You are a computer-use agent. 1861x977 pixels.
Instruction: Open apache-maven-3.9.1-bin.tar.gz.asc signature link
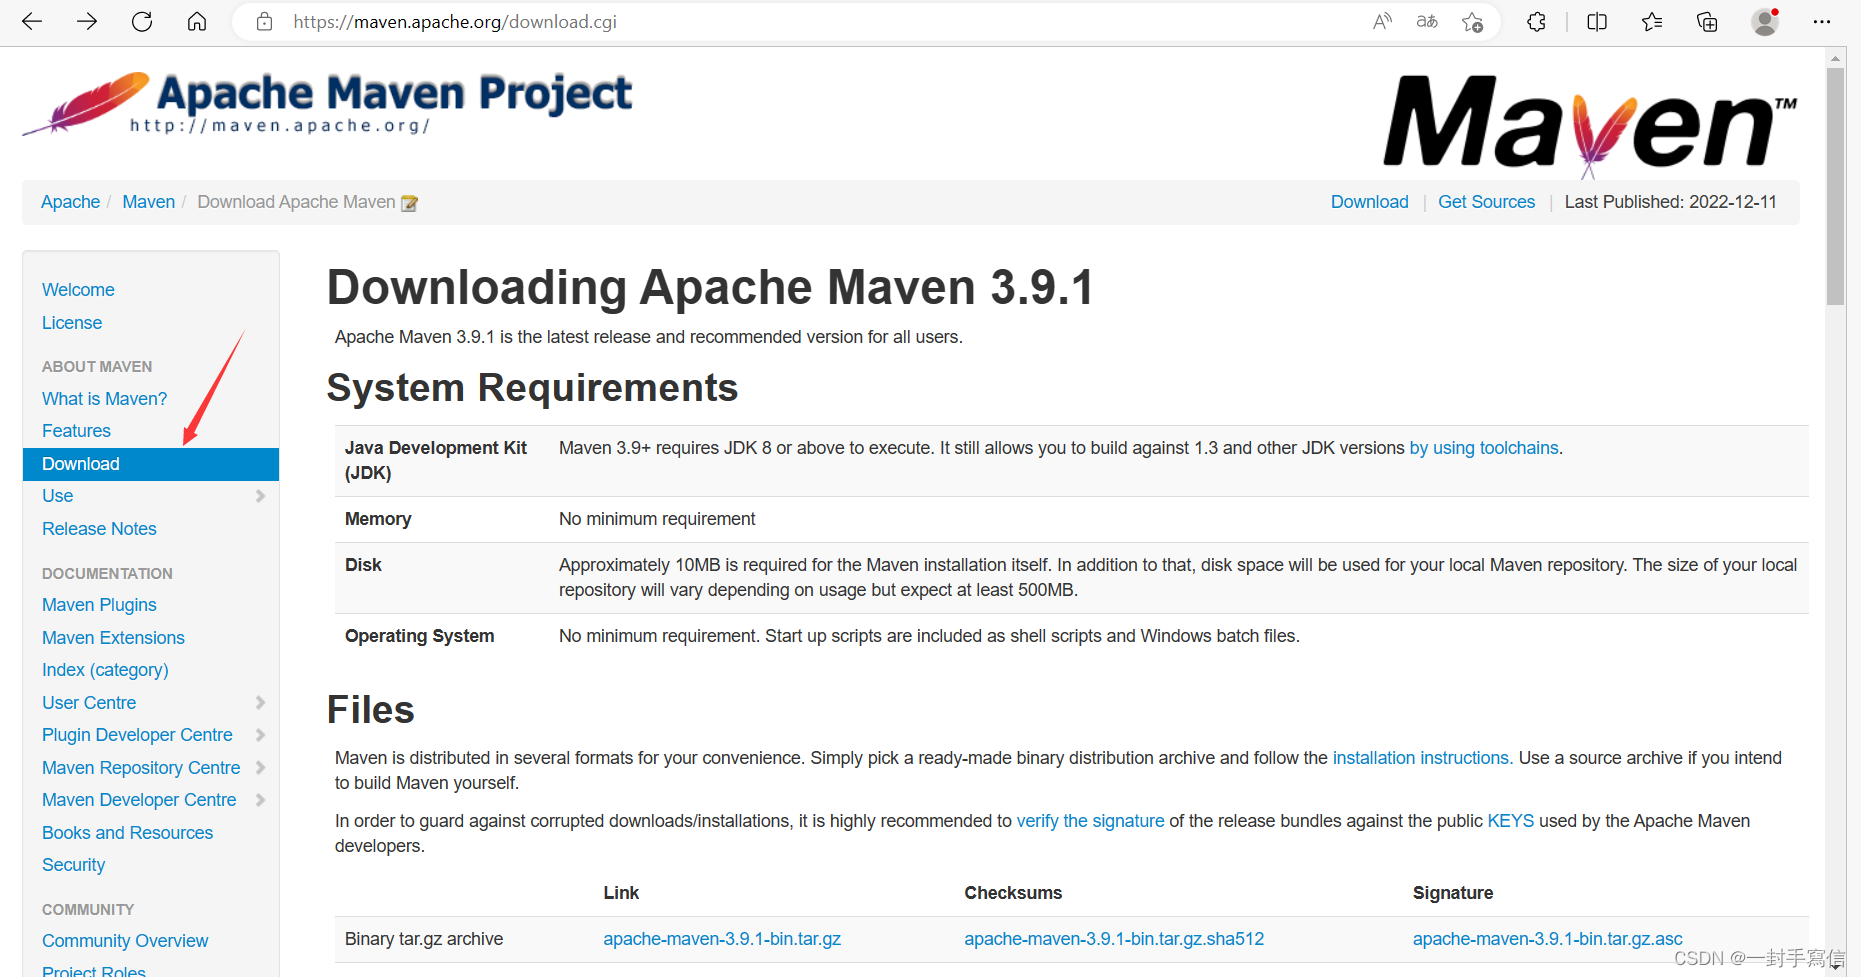pyautogui.click(x=1547, y=939)
